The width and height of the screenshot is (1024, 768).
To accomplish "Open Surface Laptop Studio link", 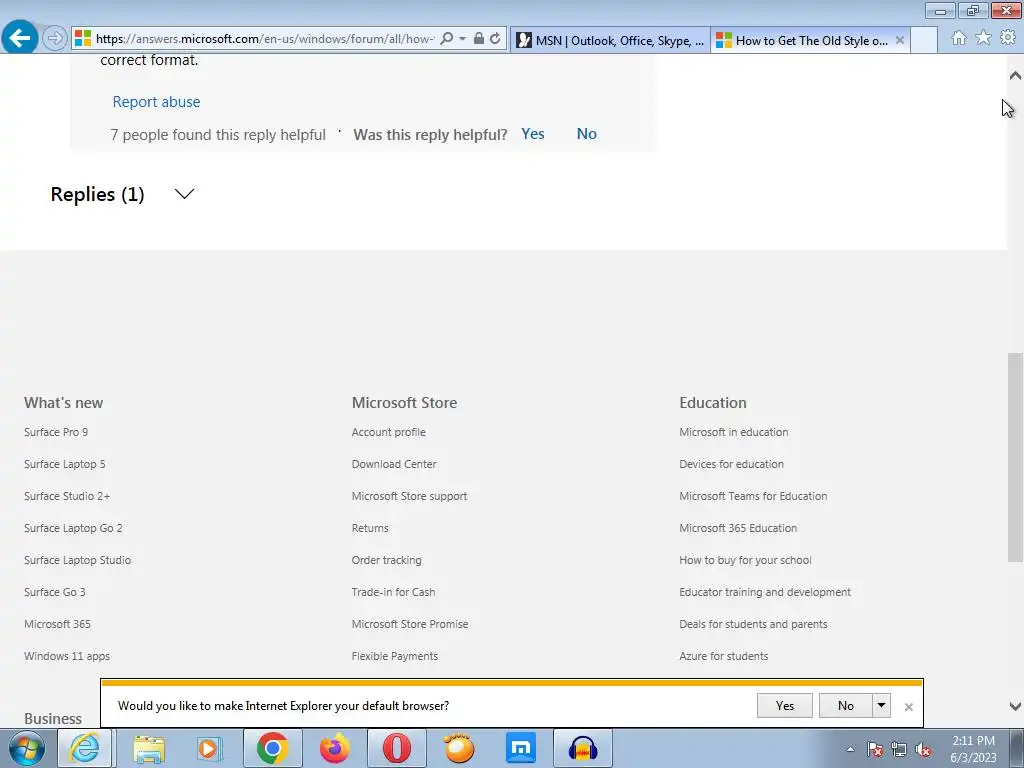I will click(78, 560).
